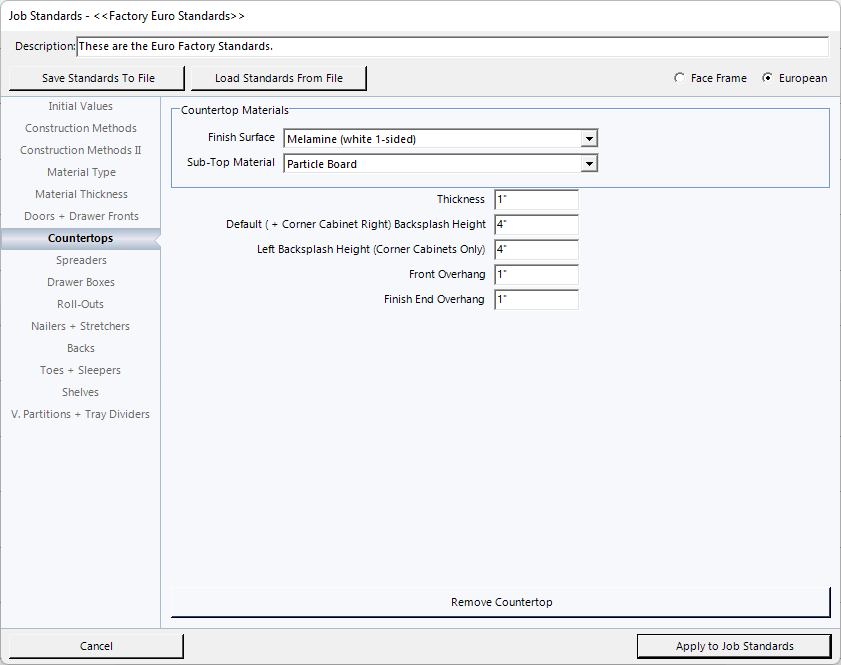Click the Description text field
Viewport: 841px width, 665px height.
451,47
